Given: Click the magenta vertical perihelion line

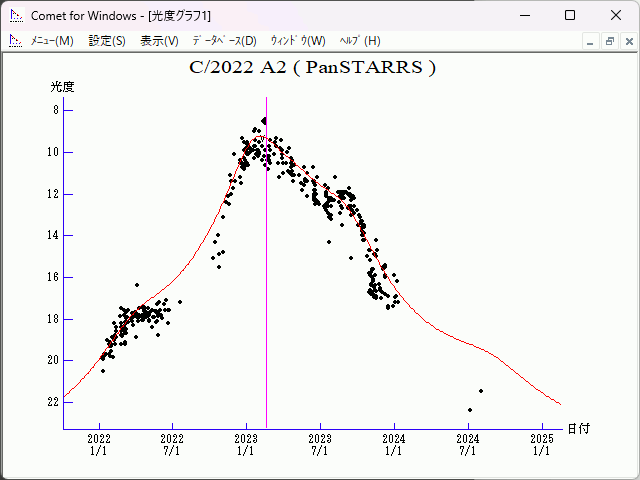Looking at the screenshot, I should coord(266,300).
